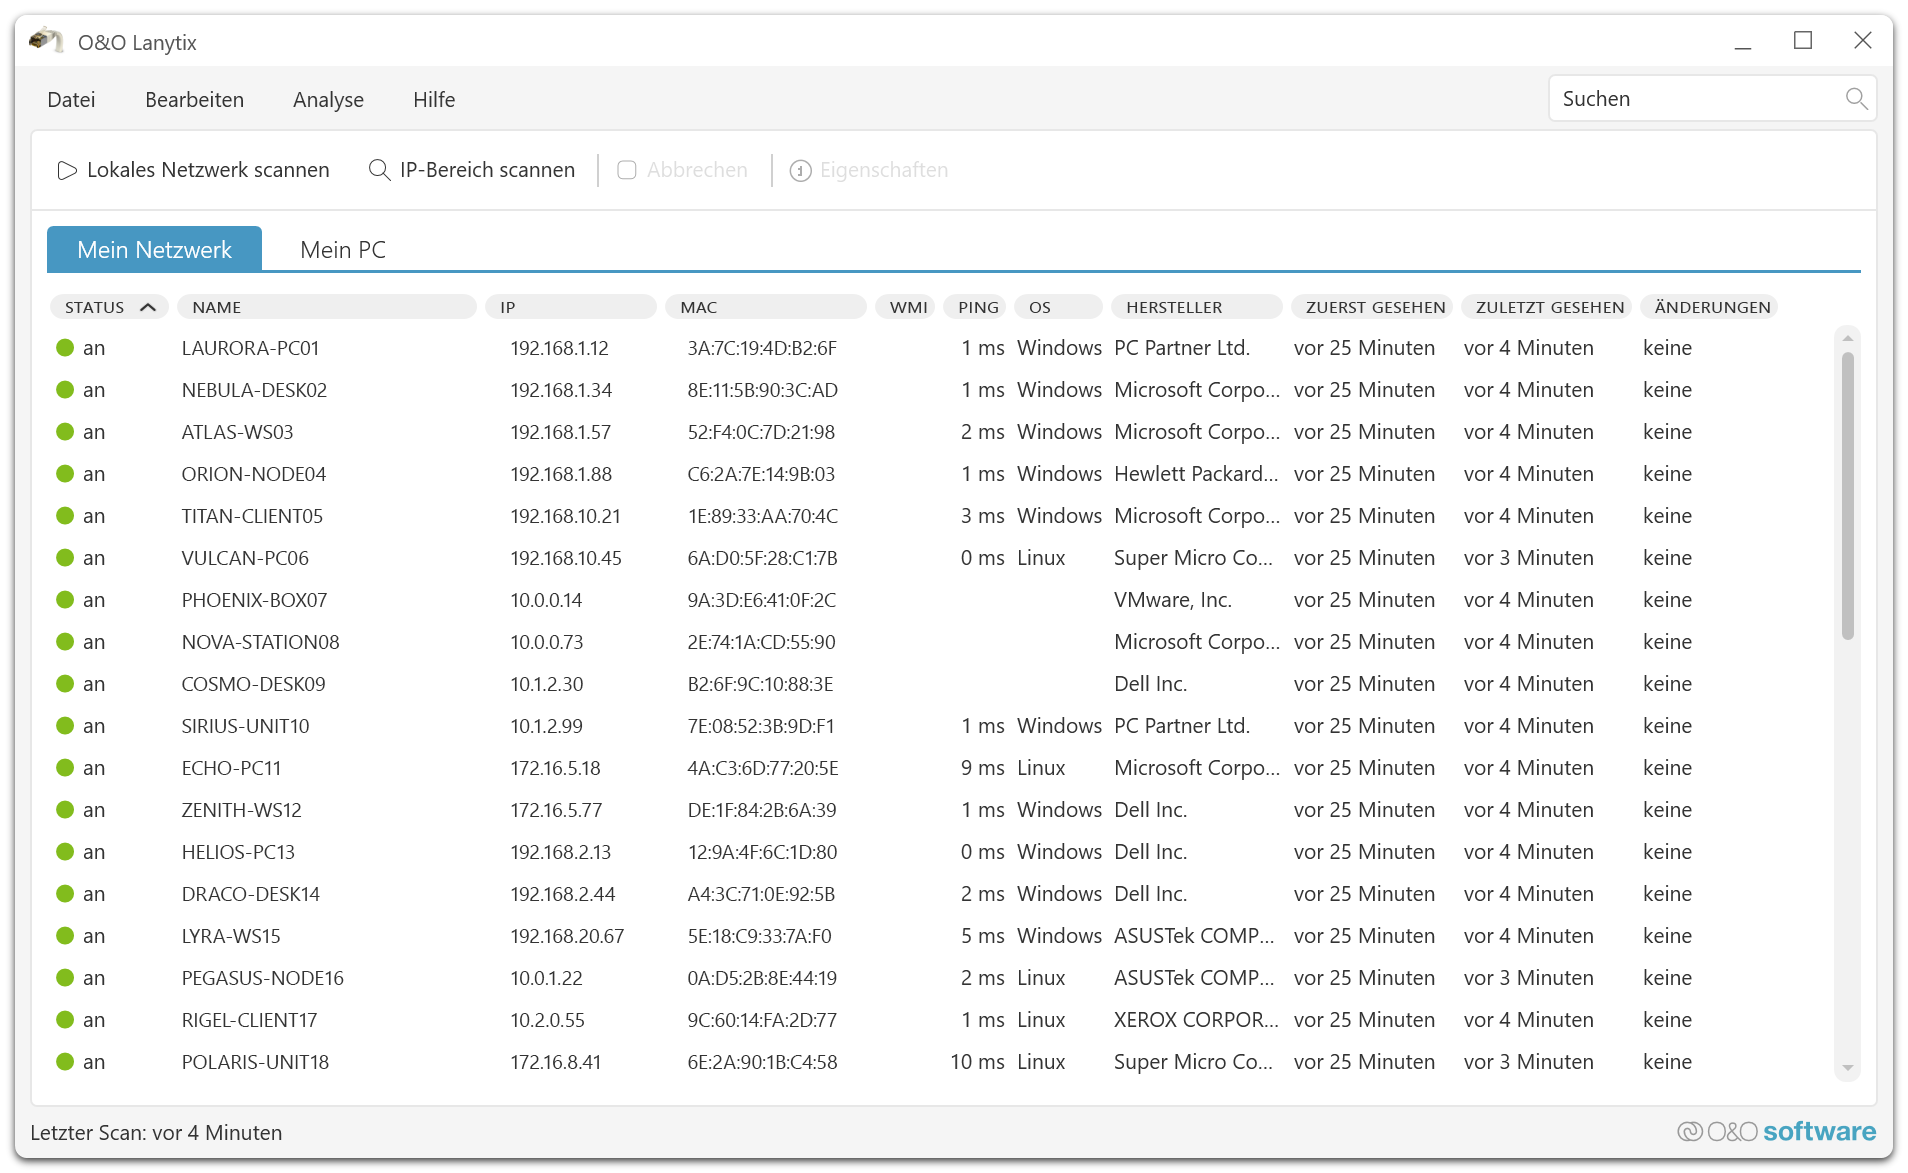
Task: Switch to the Mein PC tab
Action: pyautogui.click(x=342, y=250)
